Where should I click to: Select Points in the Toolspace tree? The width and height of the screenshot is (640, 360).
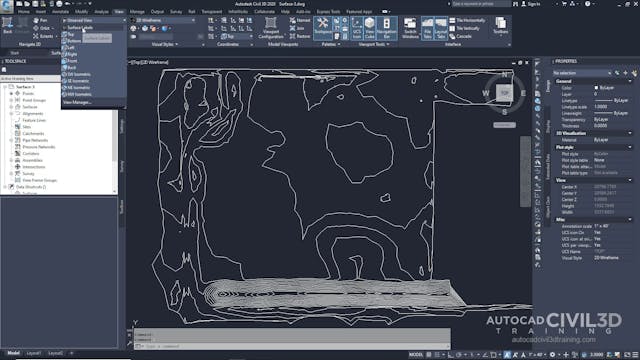coord(28,93)
